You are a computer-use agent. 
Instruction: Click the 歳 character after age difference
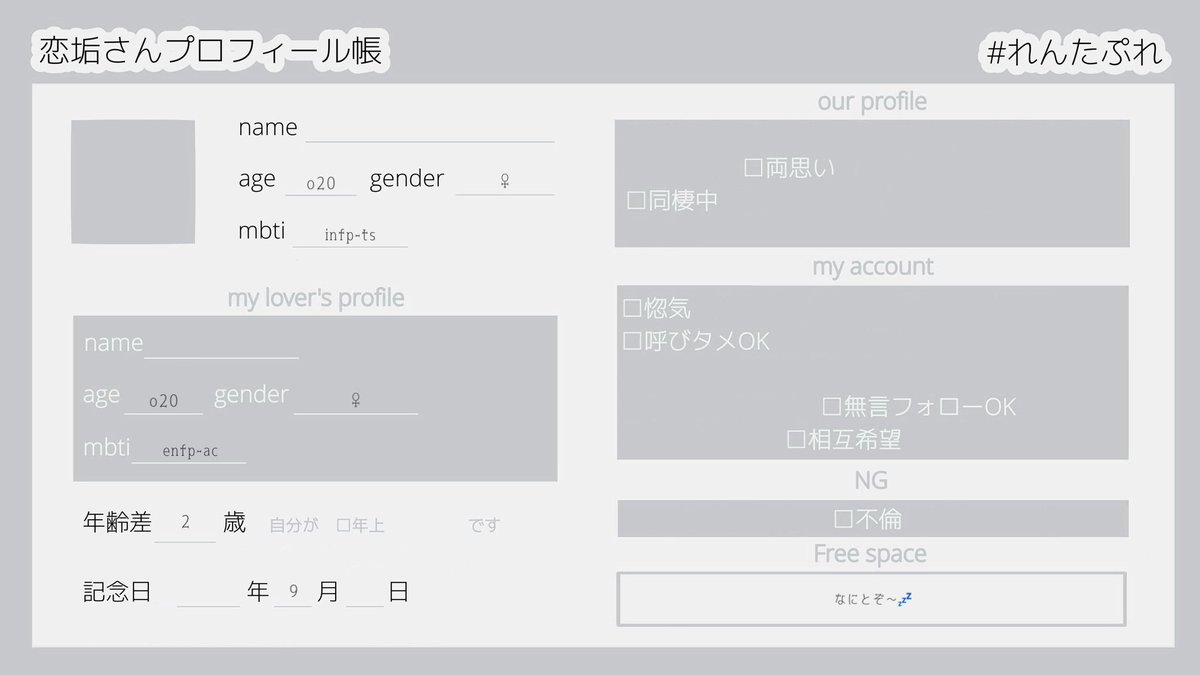[234, 522]
